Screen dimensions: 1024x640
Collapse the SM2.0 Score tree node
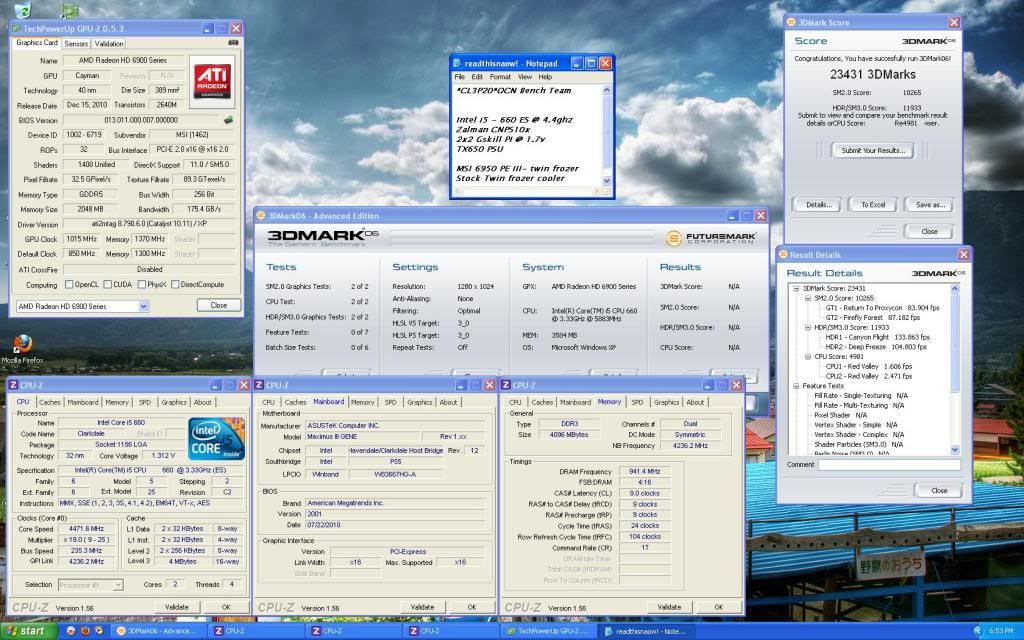(806, 298)
